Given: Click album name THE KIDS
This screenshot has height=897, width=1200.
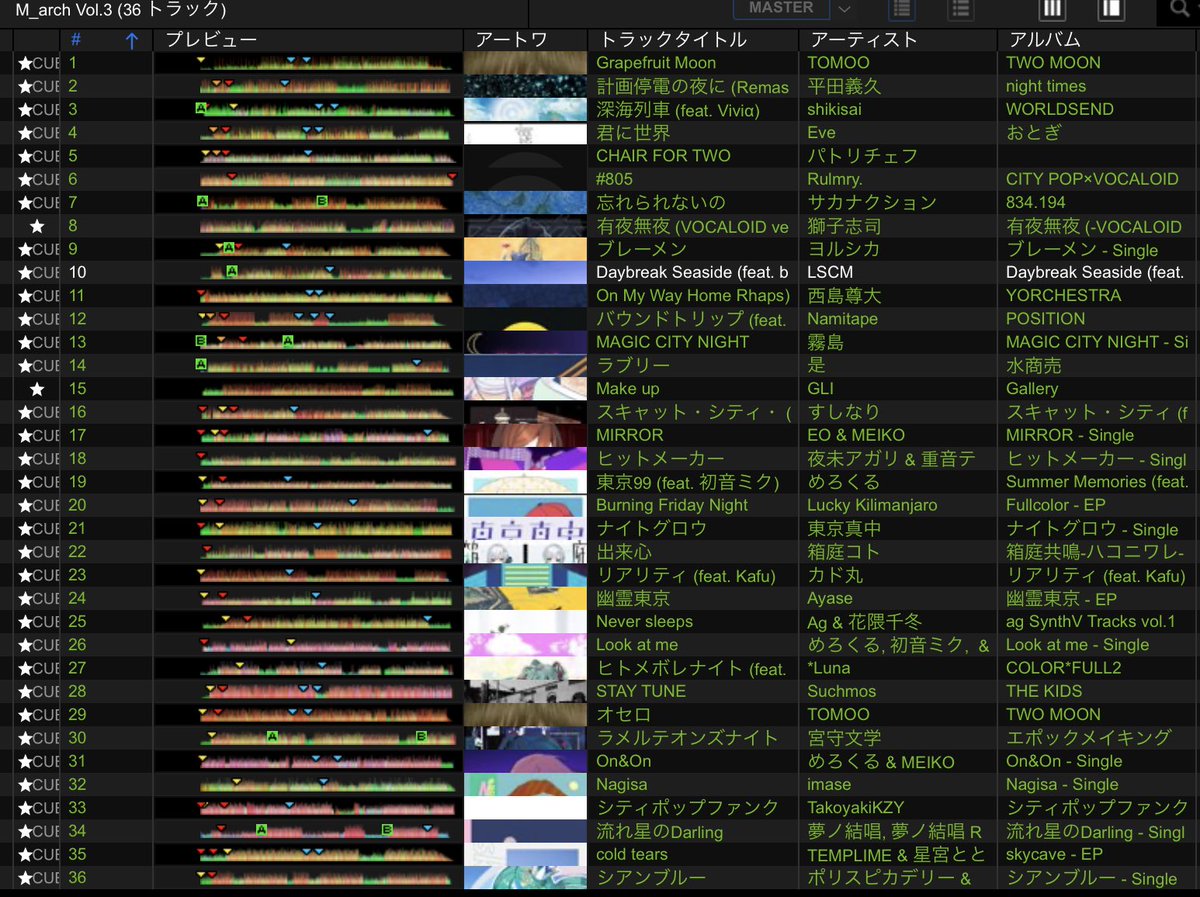Looking at the screenshot, I should [1046, 691].
